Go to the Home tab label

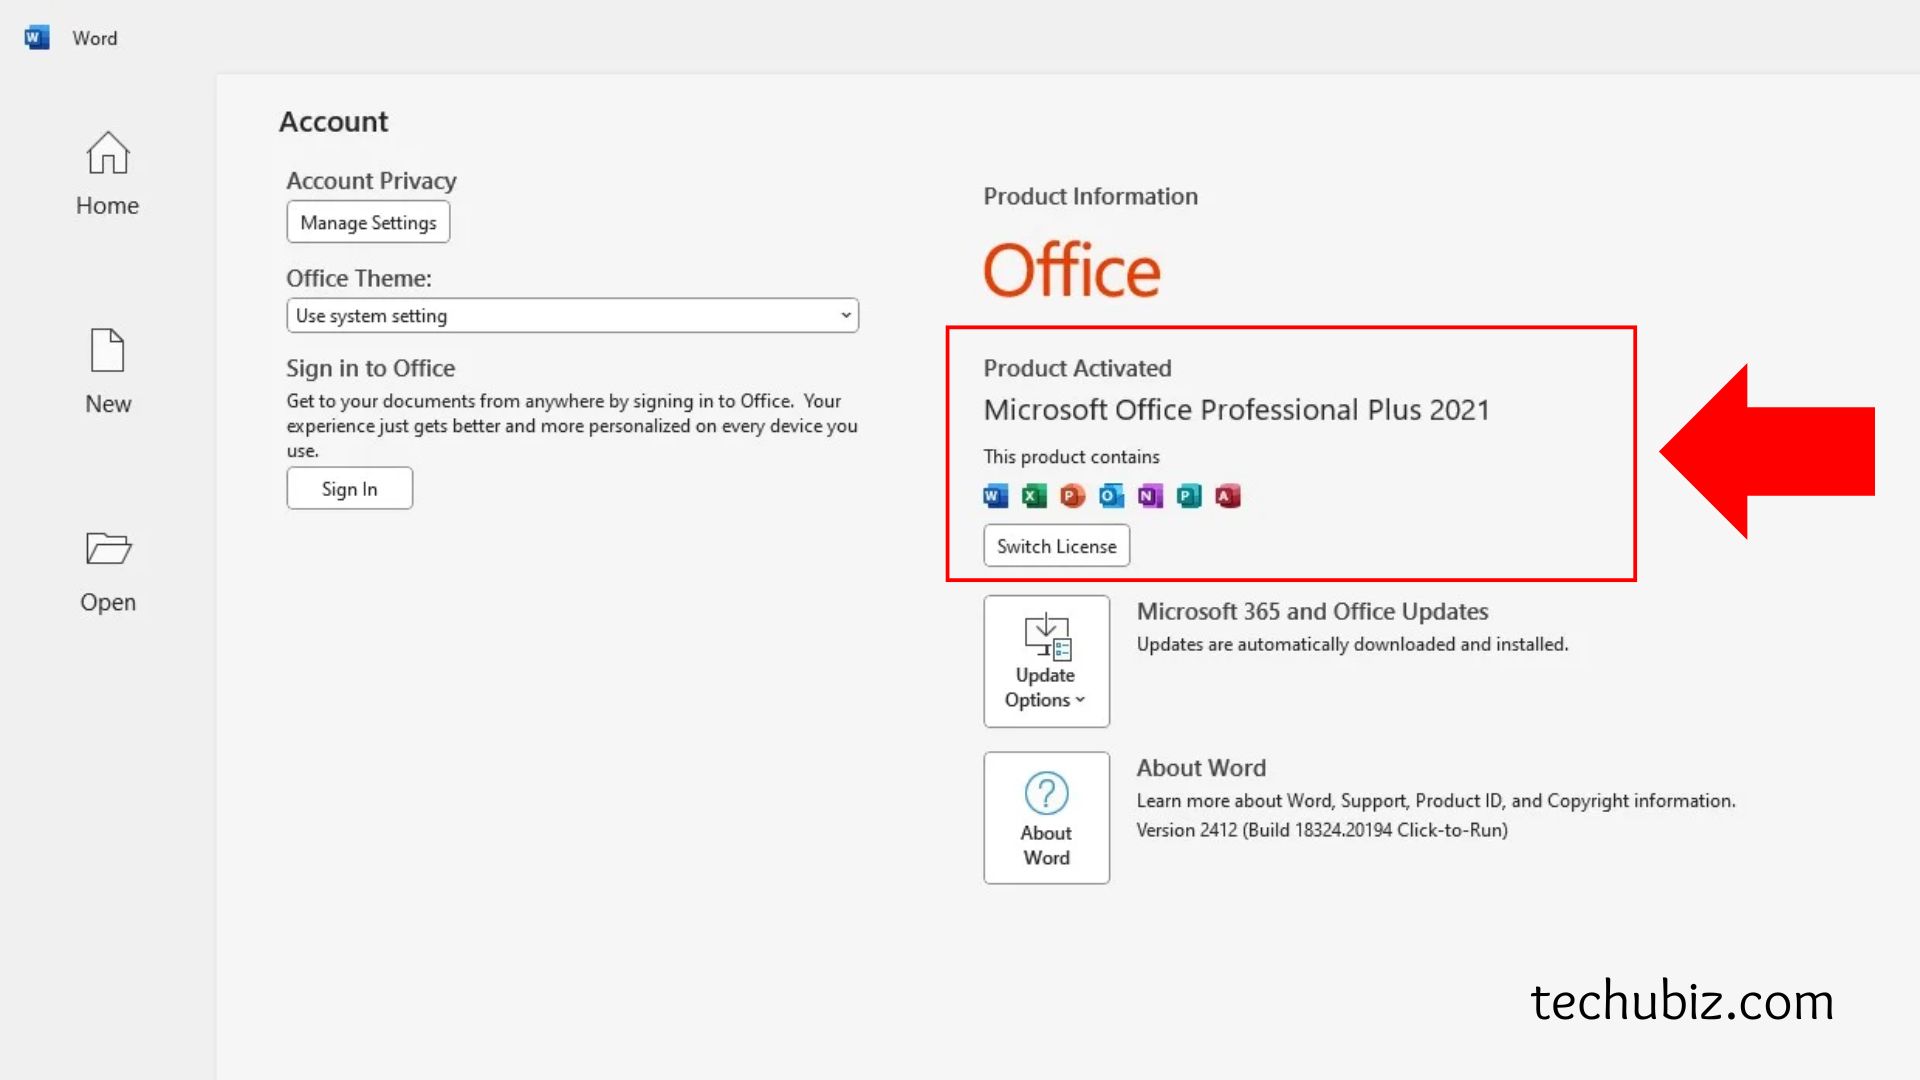107,206
